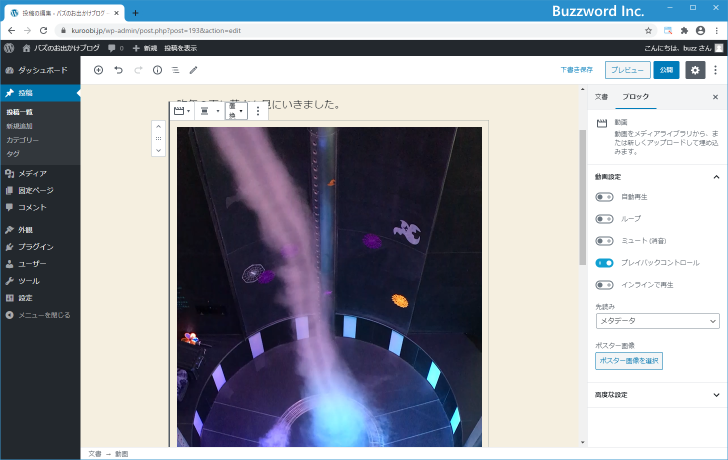Click the 動画 breadcrumb at bottom
The height and width of the screenshot is (460, 728).
122,454
